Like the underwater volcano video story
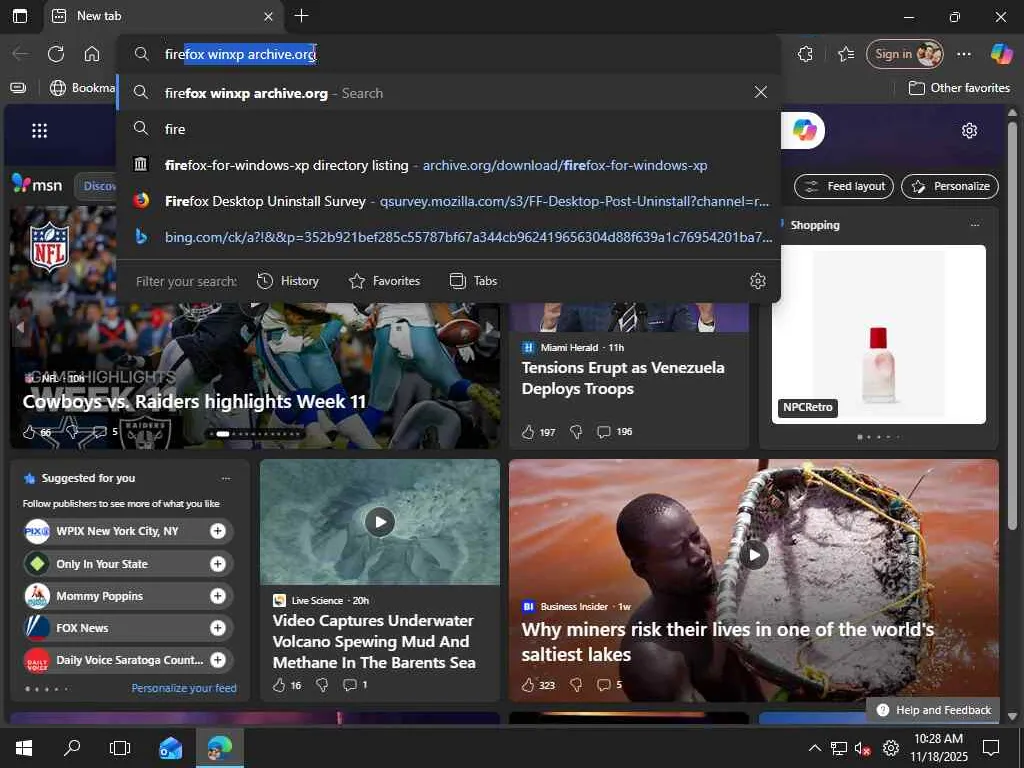The image size is (1024, 768). tap(279, 684)
